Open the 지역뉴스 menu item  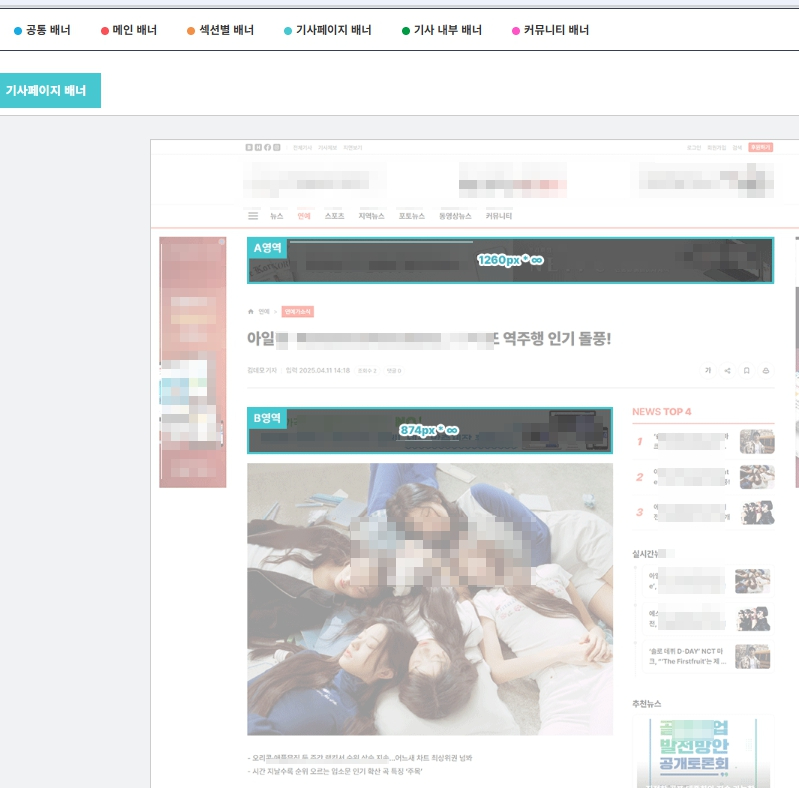pos(371,216)
